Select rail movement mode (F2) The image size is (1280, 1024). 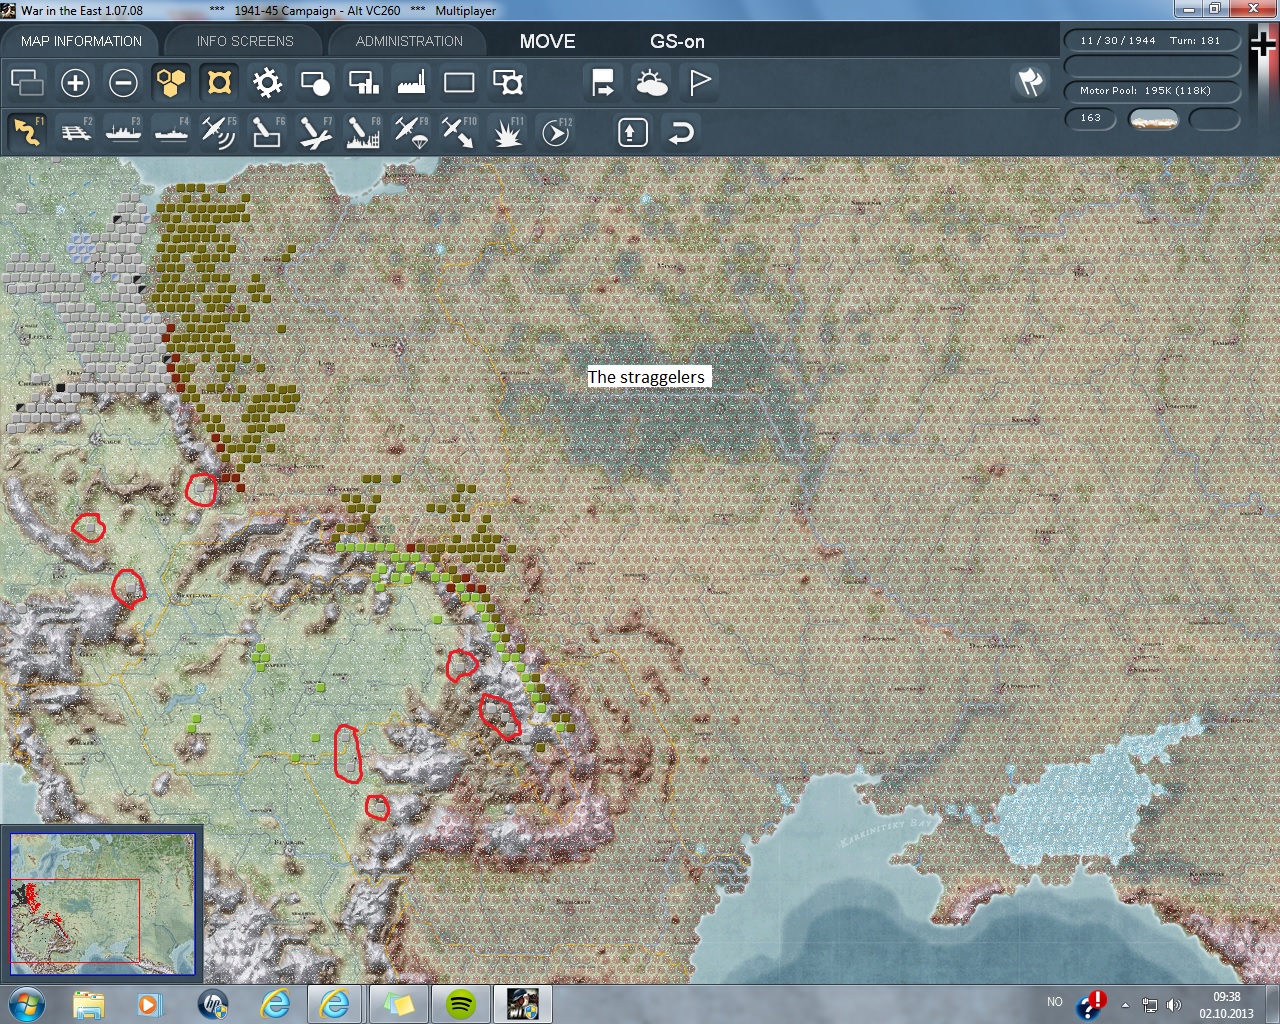click(x=76, y=132)
